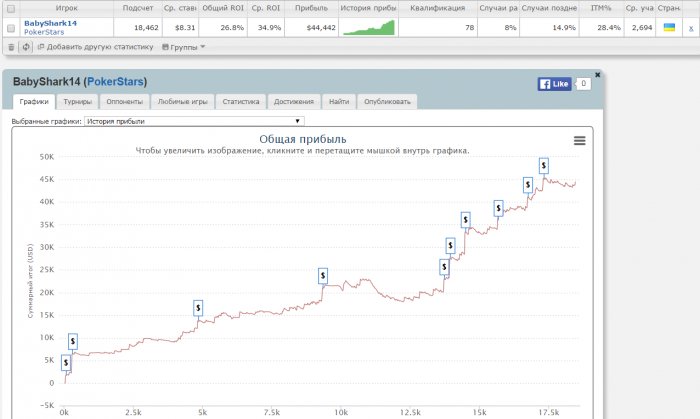The image size is (700, 419).
Task: Toggle the select-all checkbox in the table header
Action: (x=11, y=8)
